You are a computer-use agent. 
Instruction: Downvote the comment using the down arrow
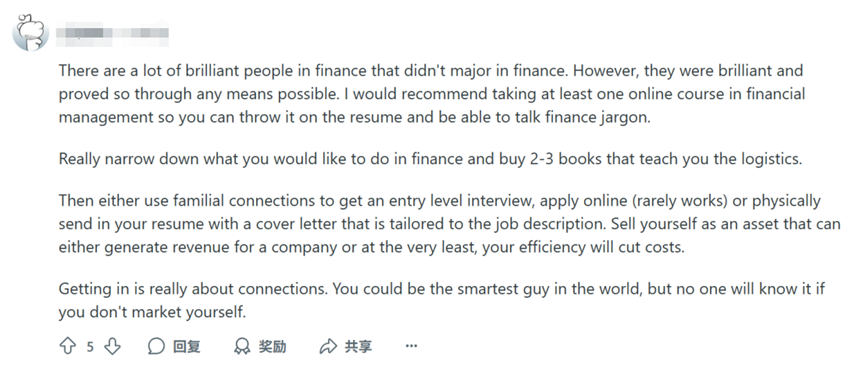[112, 346]
